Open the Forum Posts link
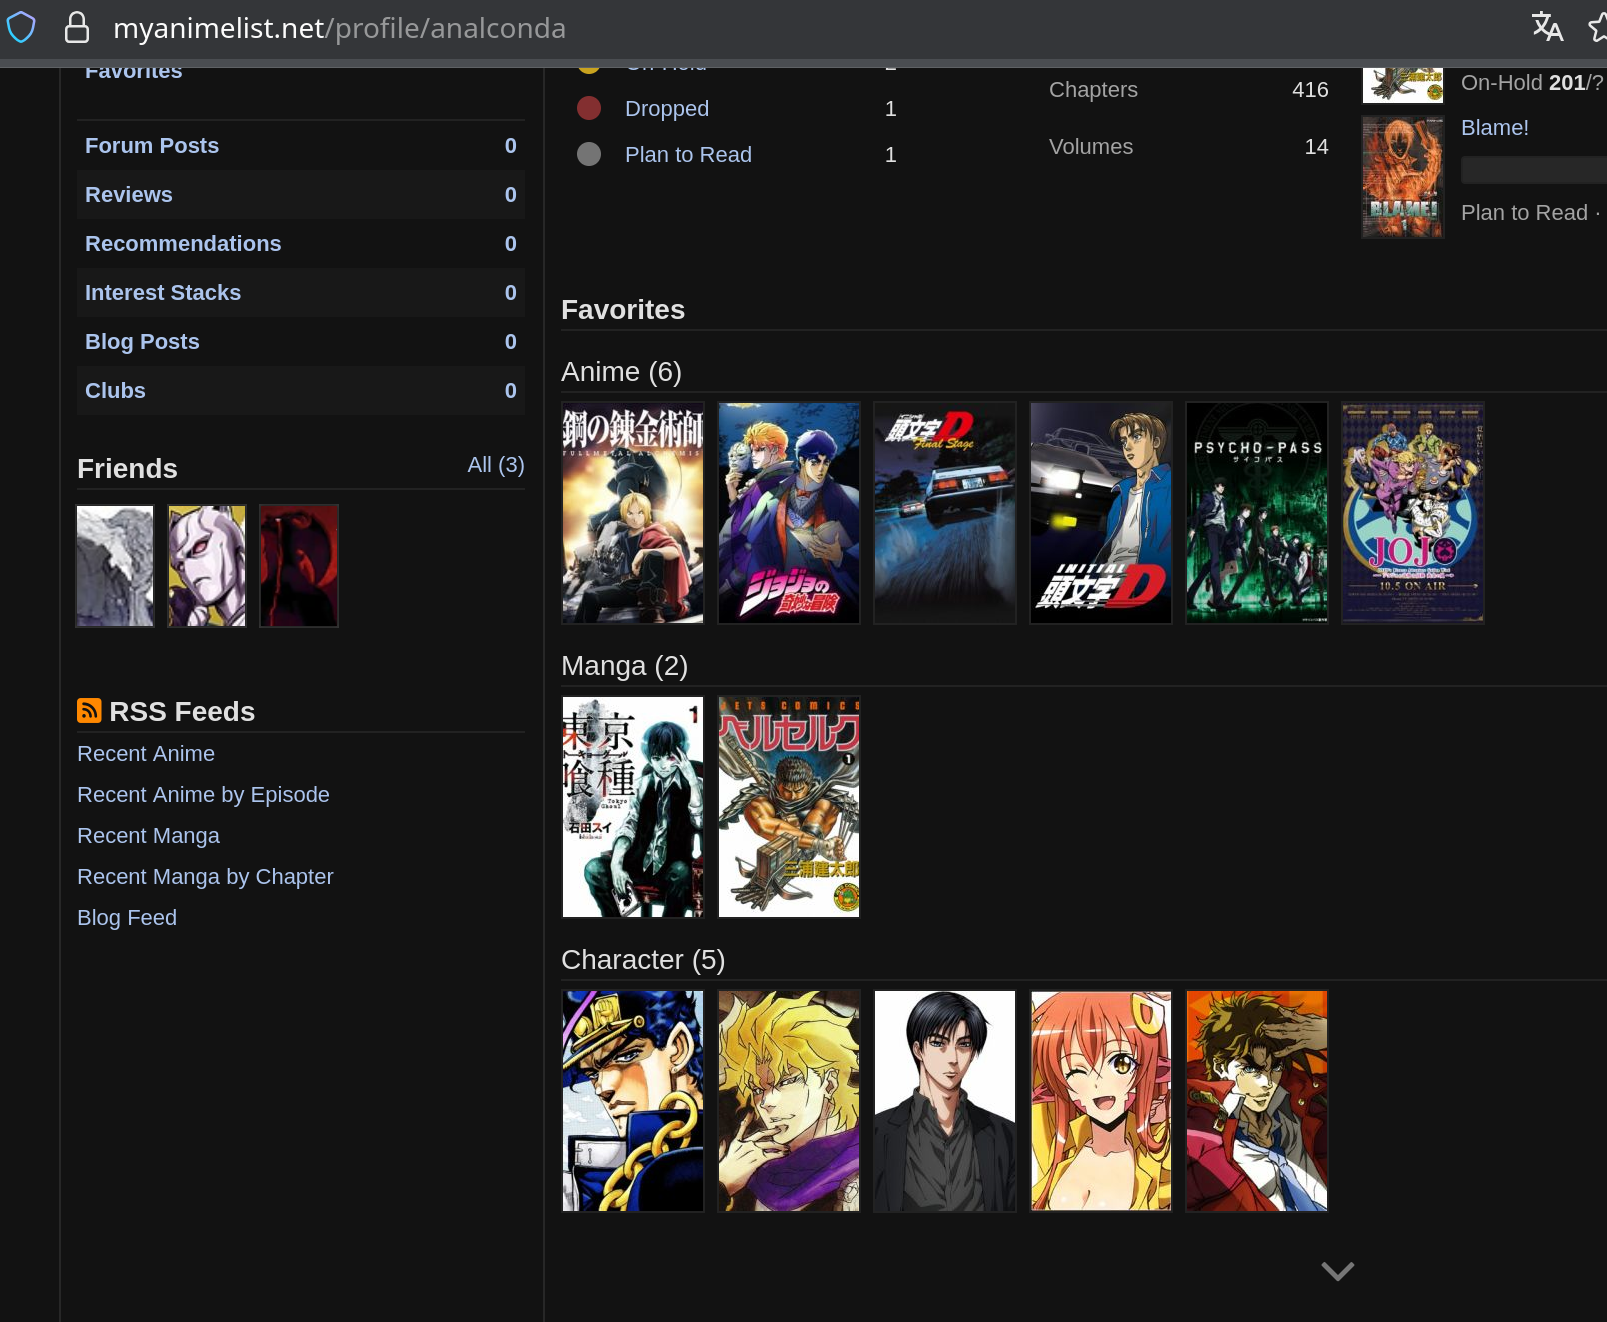Image resolution: width=1607 pixels, height=1322 pixels. point(152,146)
